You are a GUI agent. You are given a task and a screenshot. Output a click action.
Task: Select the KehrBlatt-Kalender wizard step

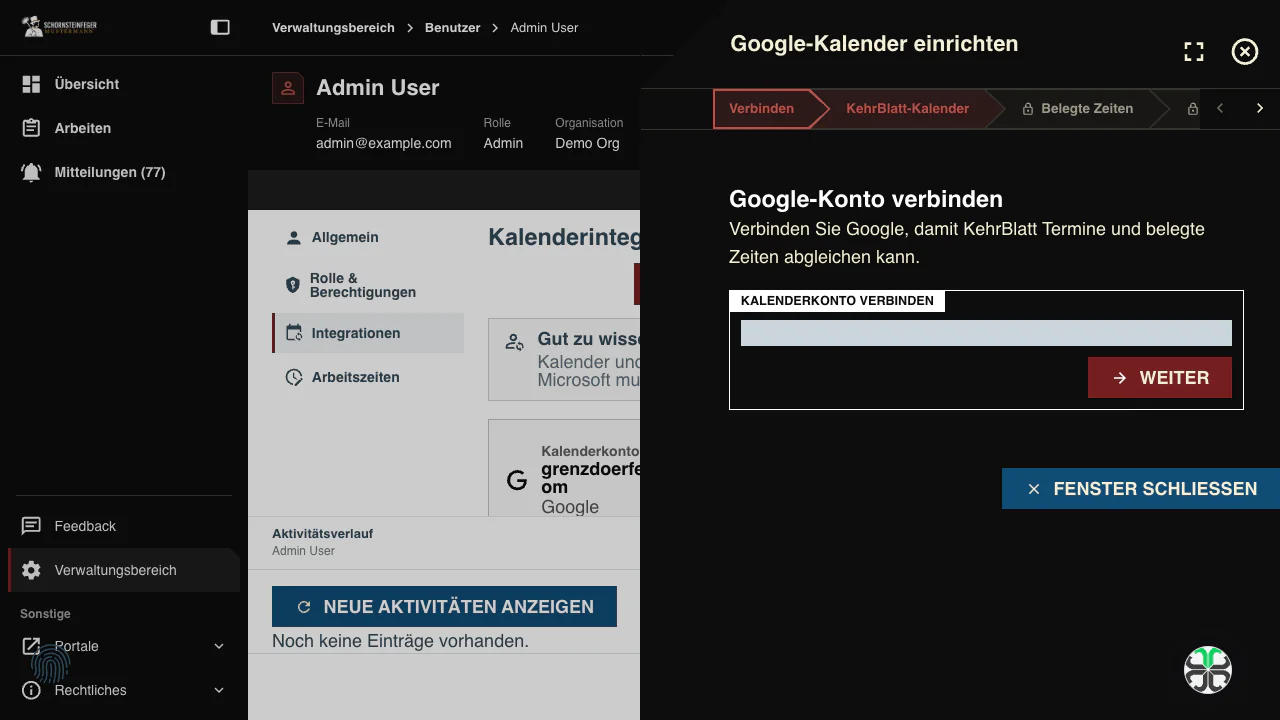[907, 108]
